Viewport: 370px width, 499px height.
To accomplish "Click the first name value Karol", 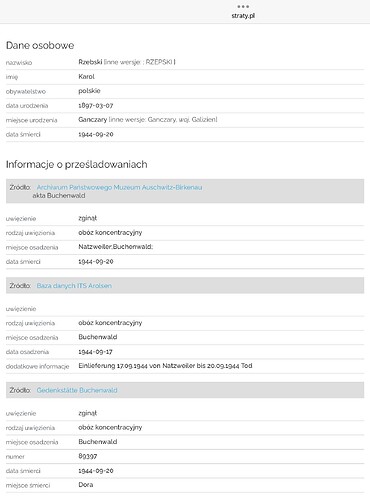I will point(87,76).
